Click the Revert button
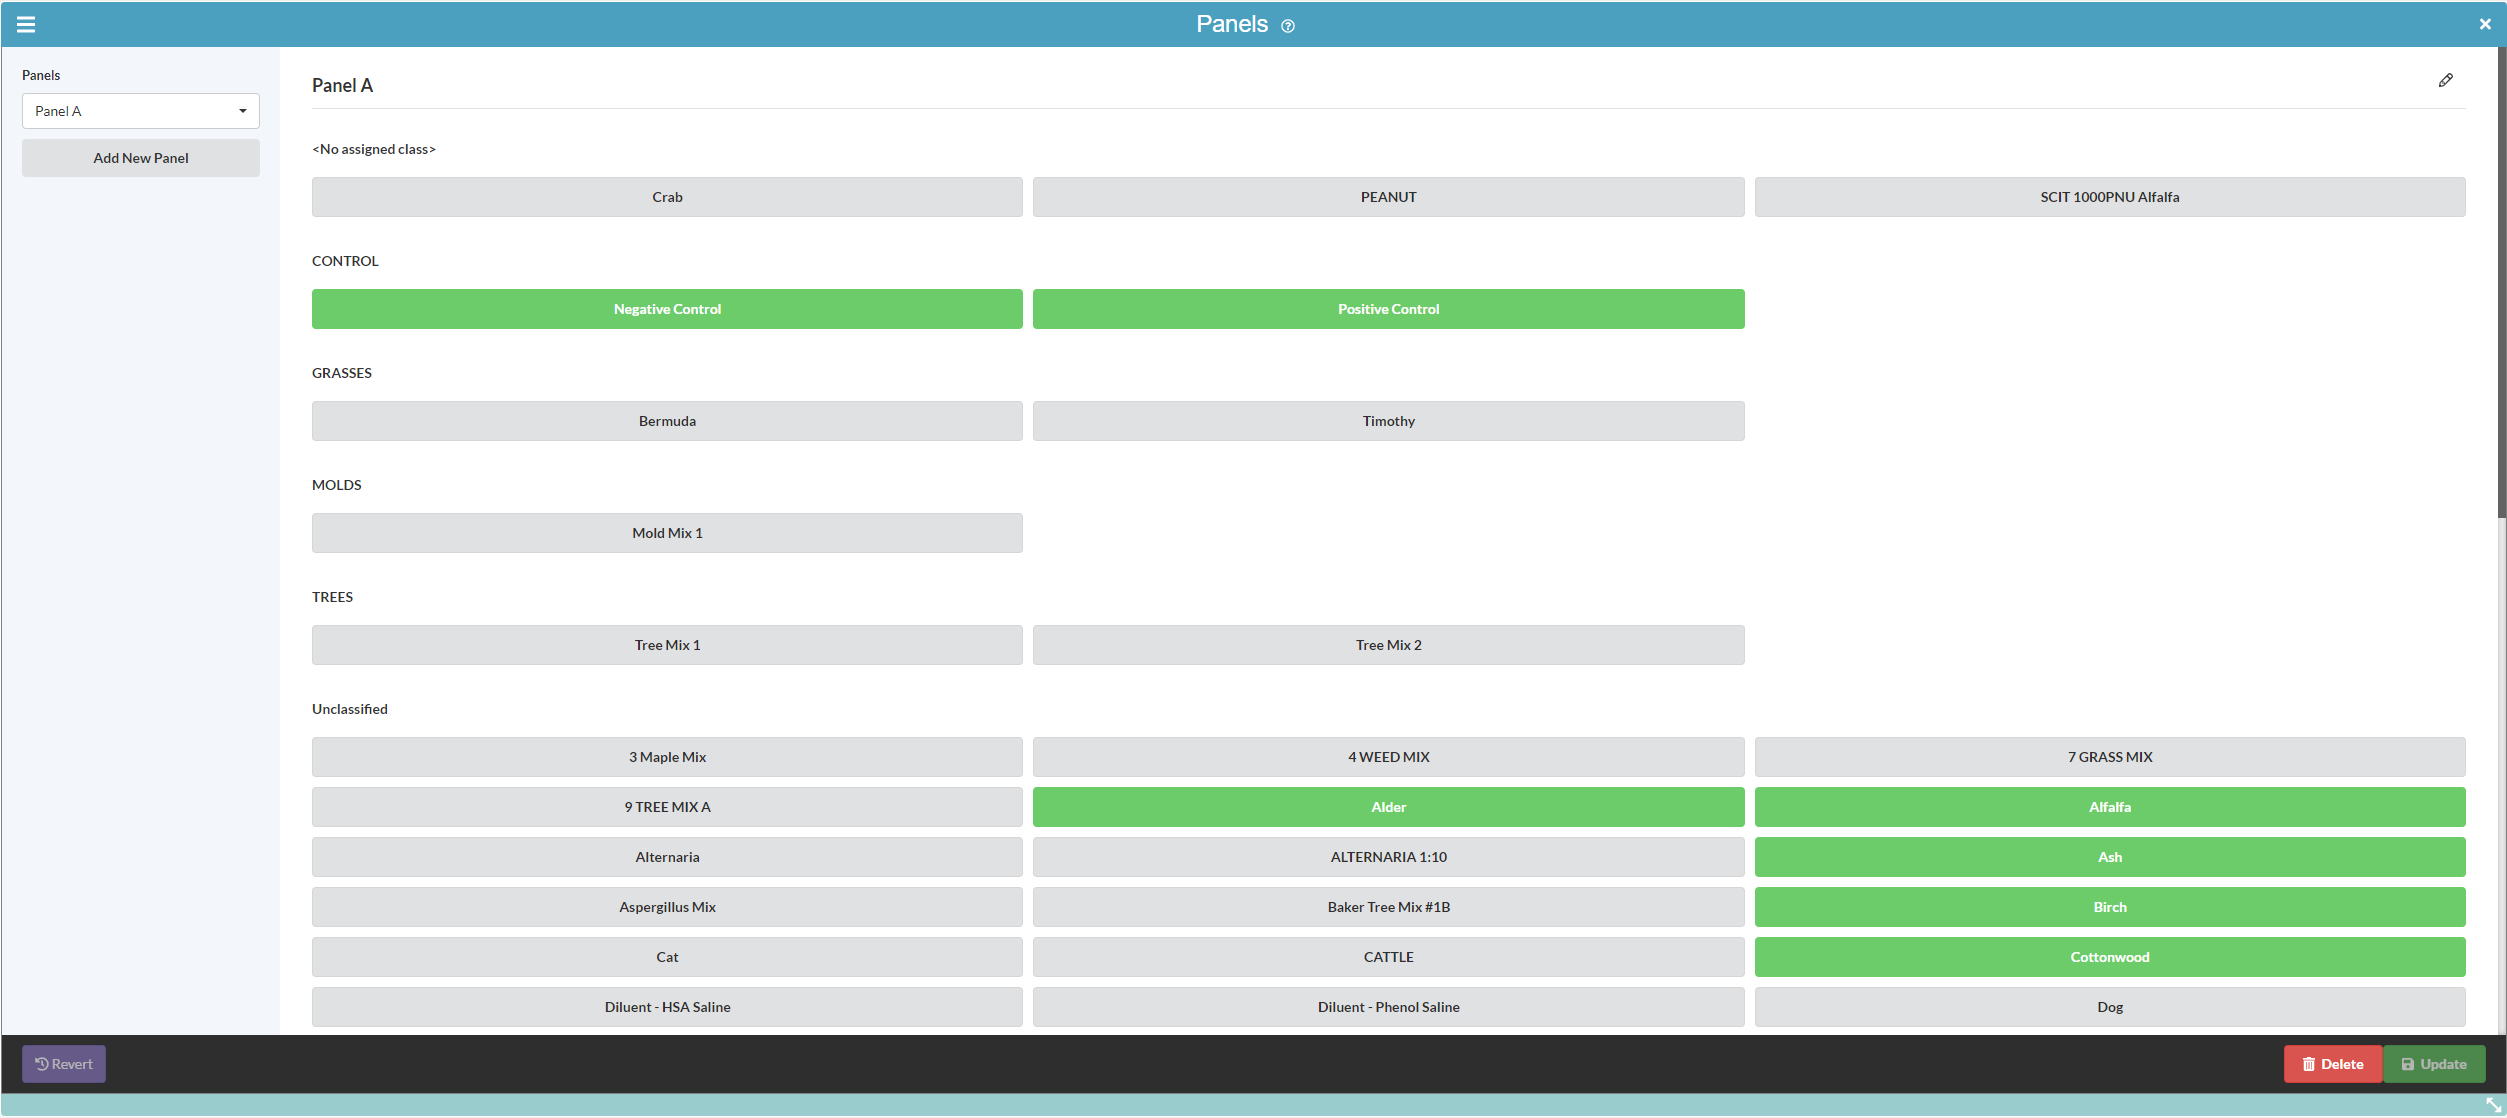Screen dimensions: 2507x1118 coord(64,1064)
